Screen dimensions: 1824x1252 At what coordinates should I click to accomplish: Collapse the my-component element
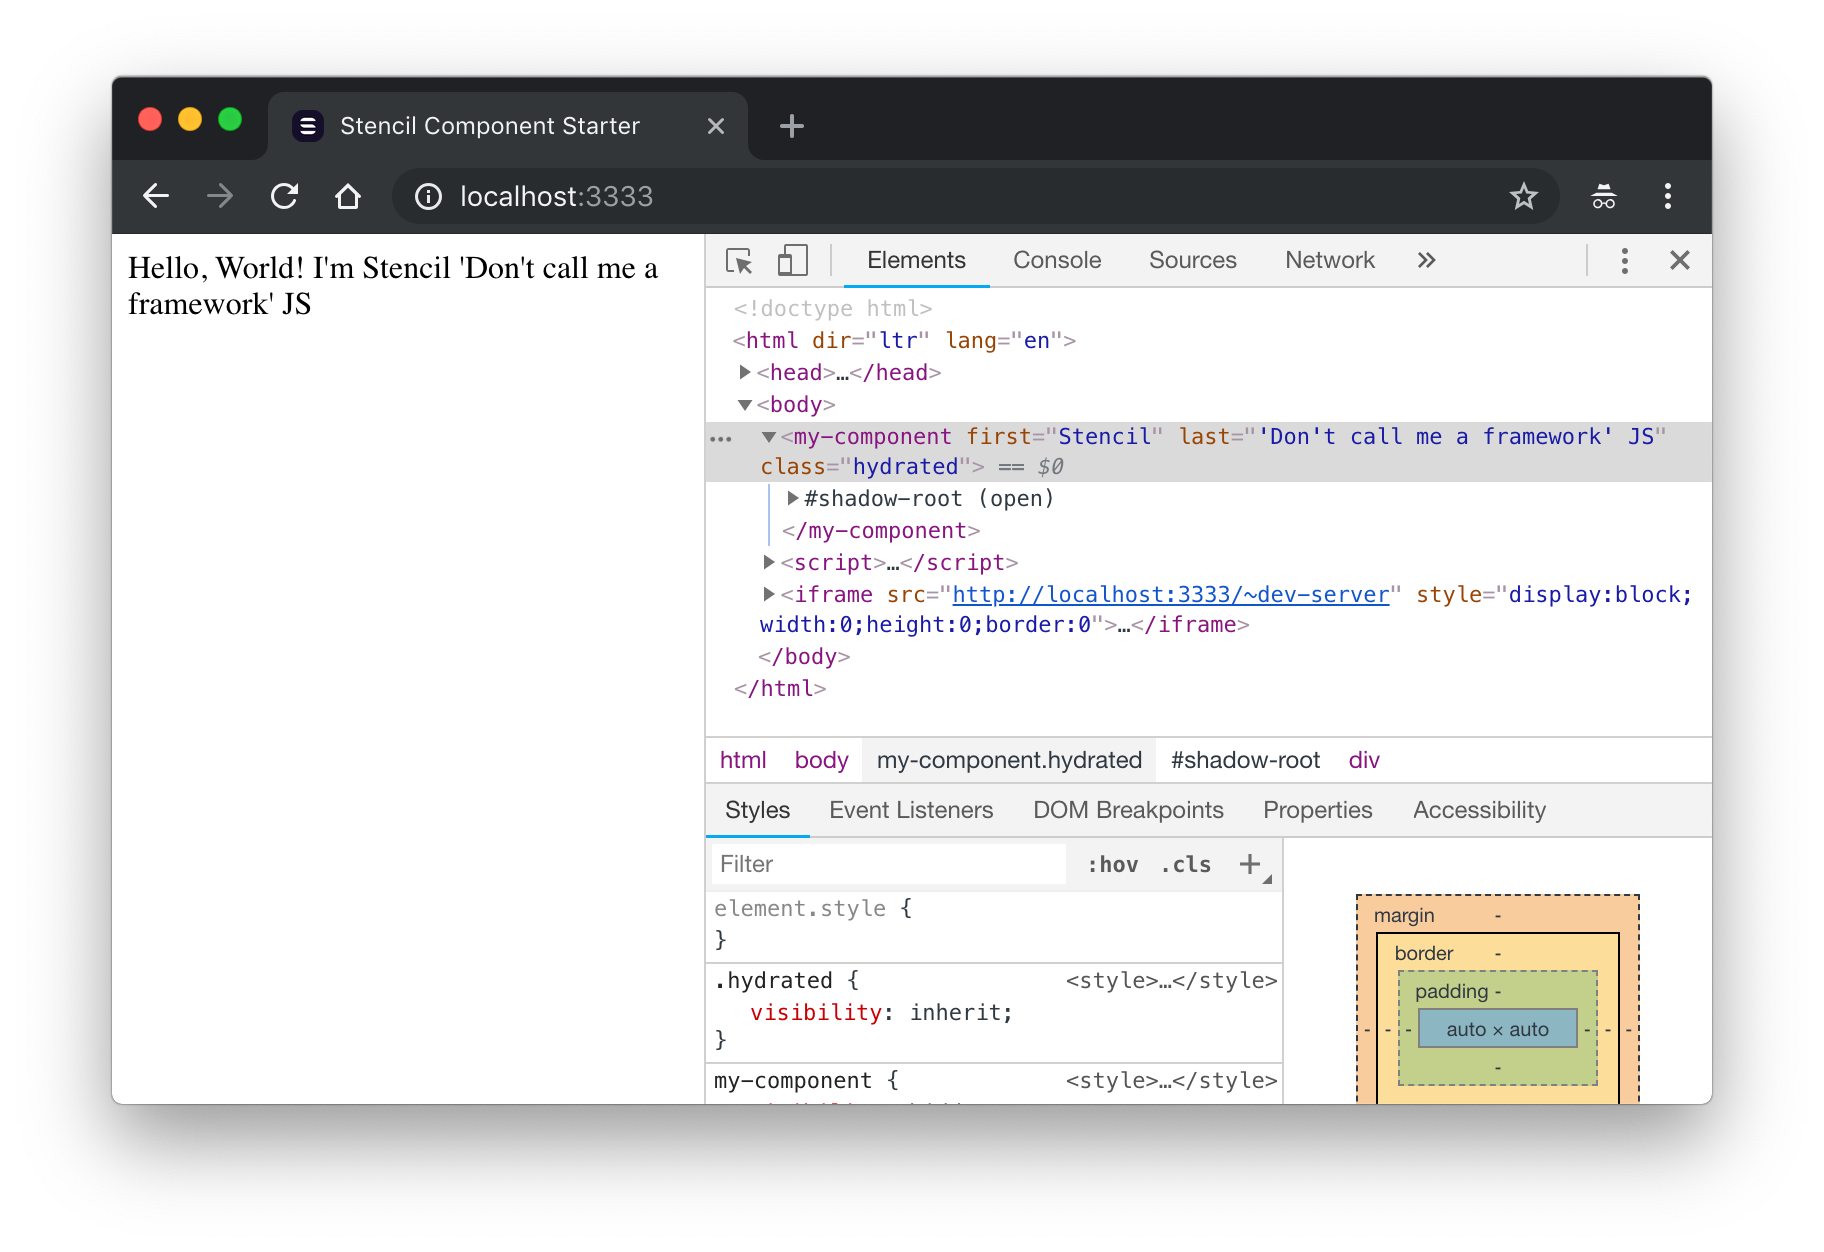[x=769, y=437]
